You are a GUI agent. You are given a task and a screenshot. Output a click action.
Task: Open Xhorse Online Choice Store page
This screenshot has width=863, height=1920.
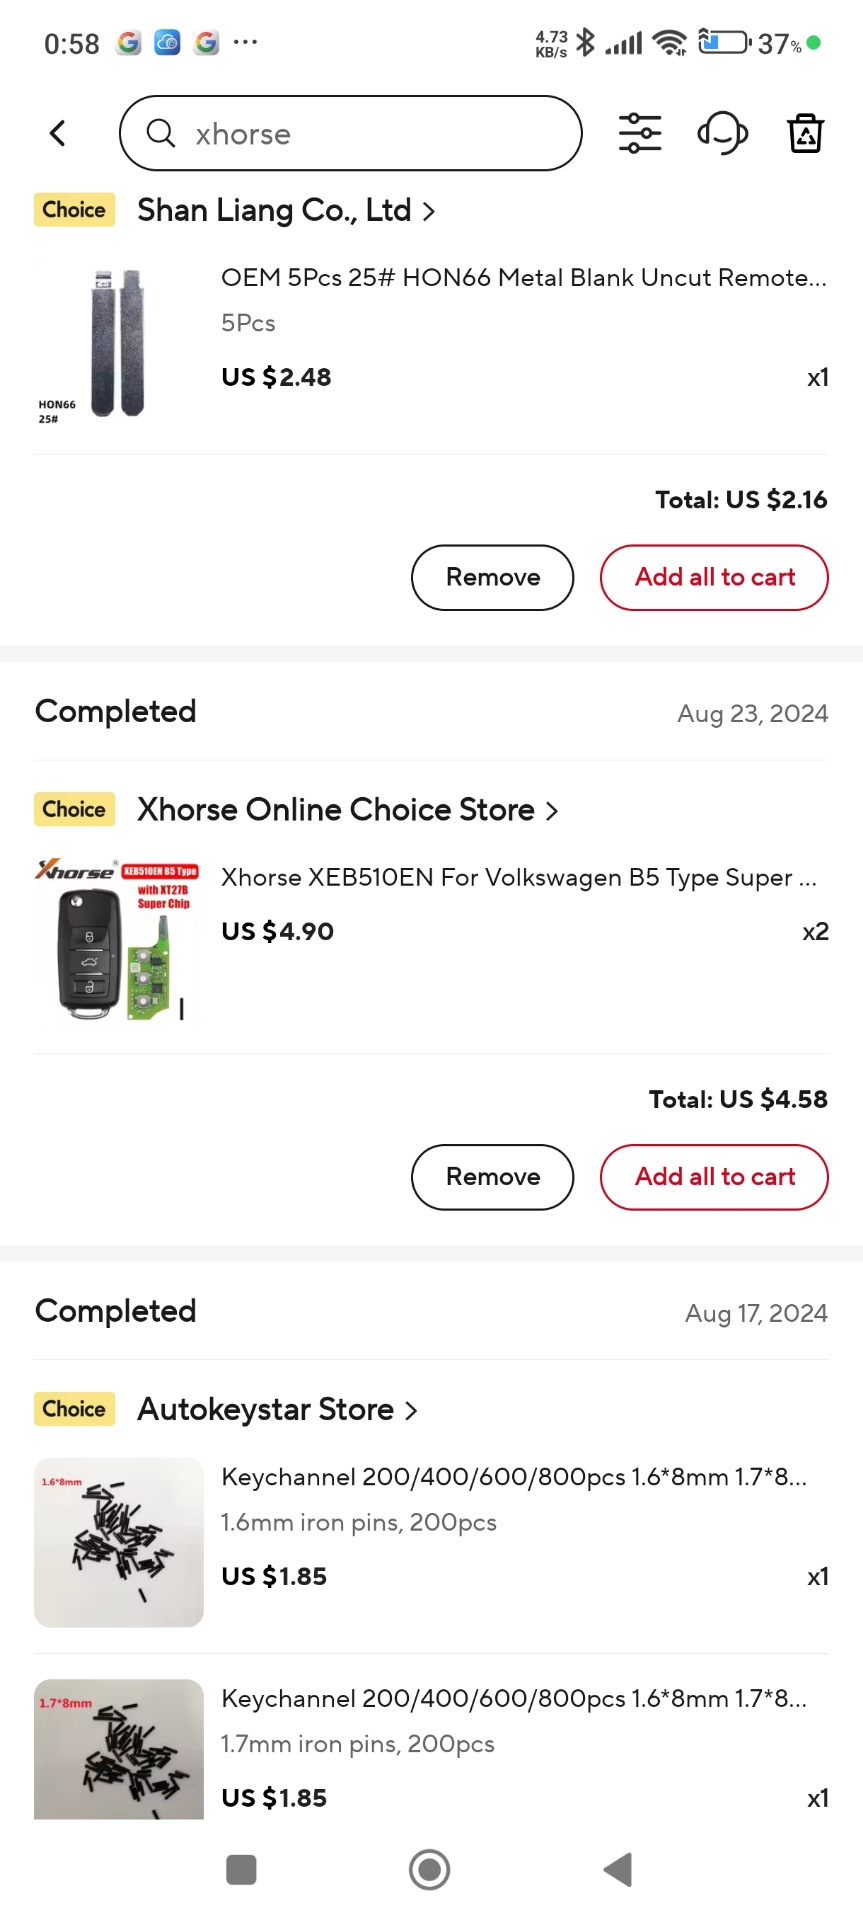(346, 810)
